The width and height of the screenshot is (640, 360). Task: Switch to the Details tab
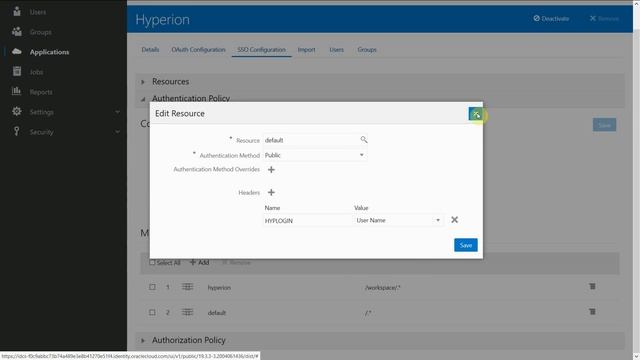tap(150, 49)
